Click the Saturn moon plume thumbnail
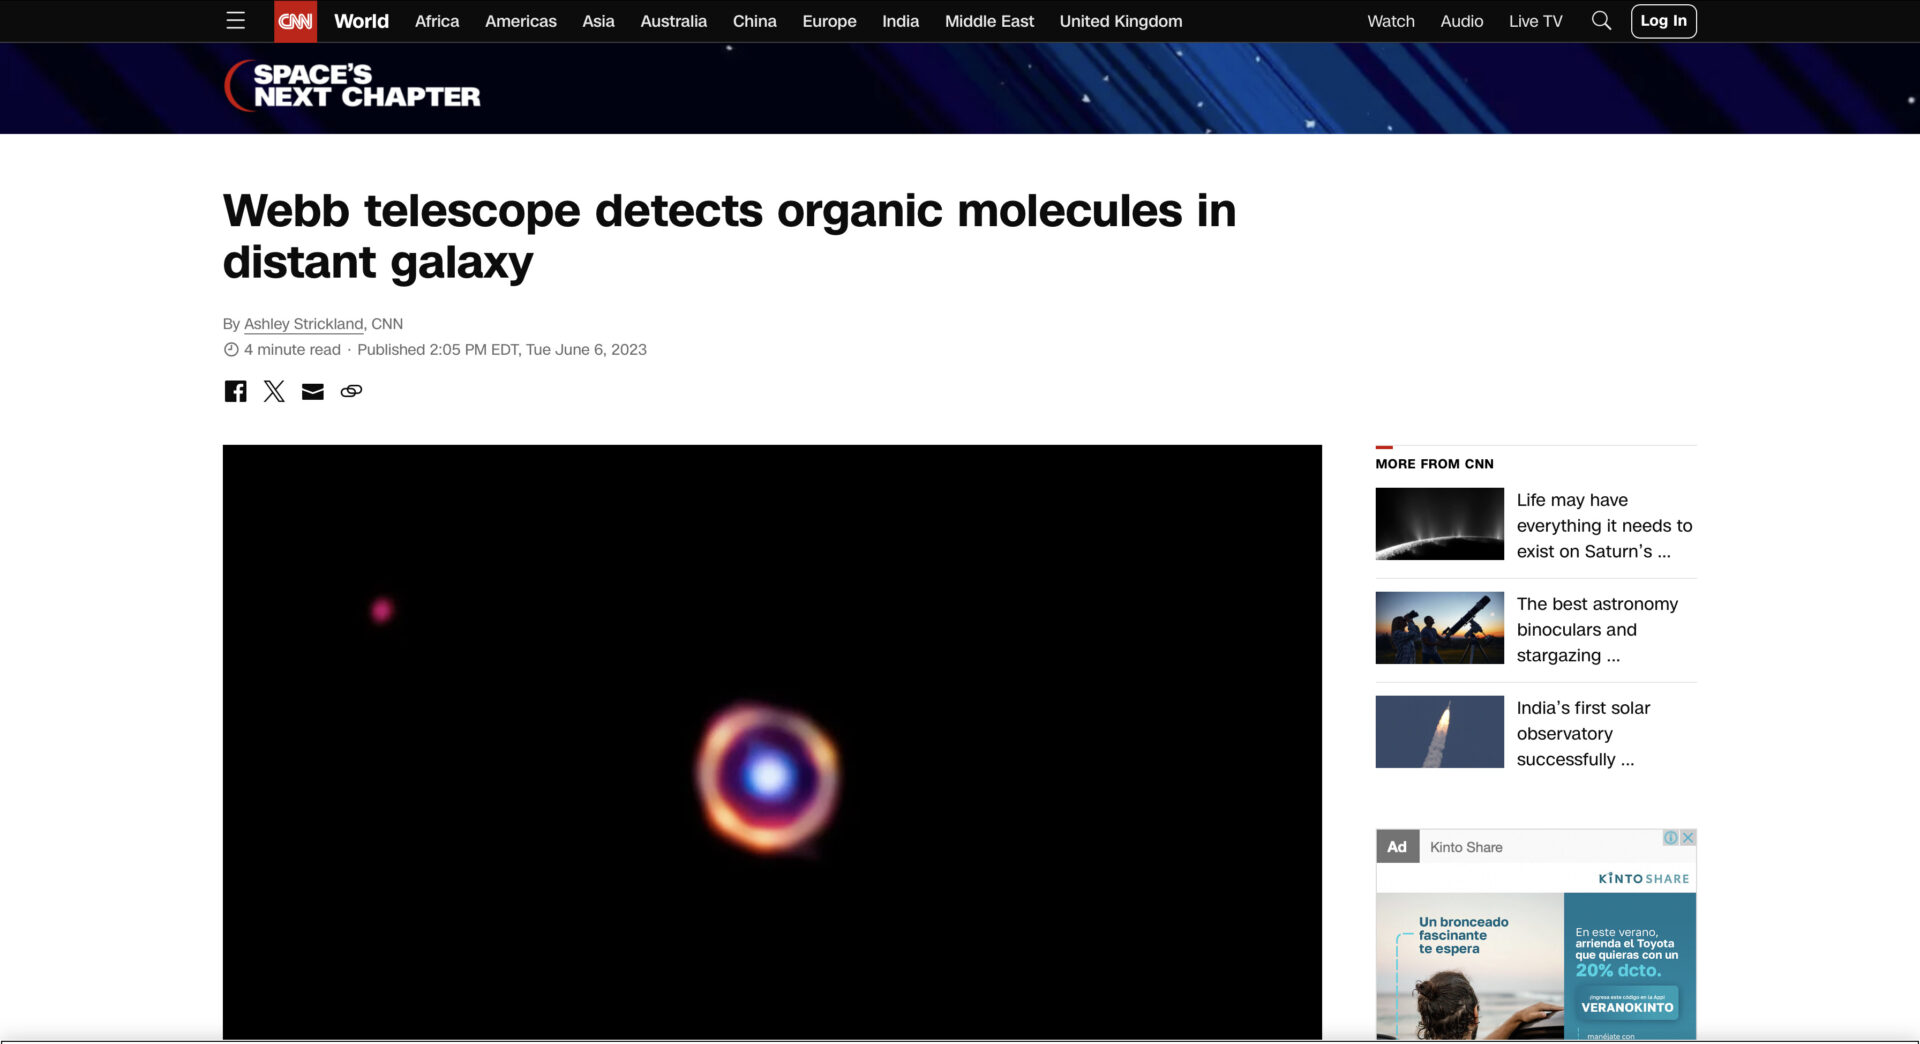Image resolution: width=1920 pixels, height=1044 pixels. coord(1439,524)
